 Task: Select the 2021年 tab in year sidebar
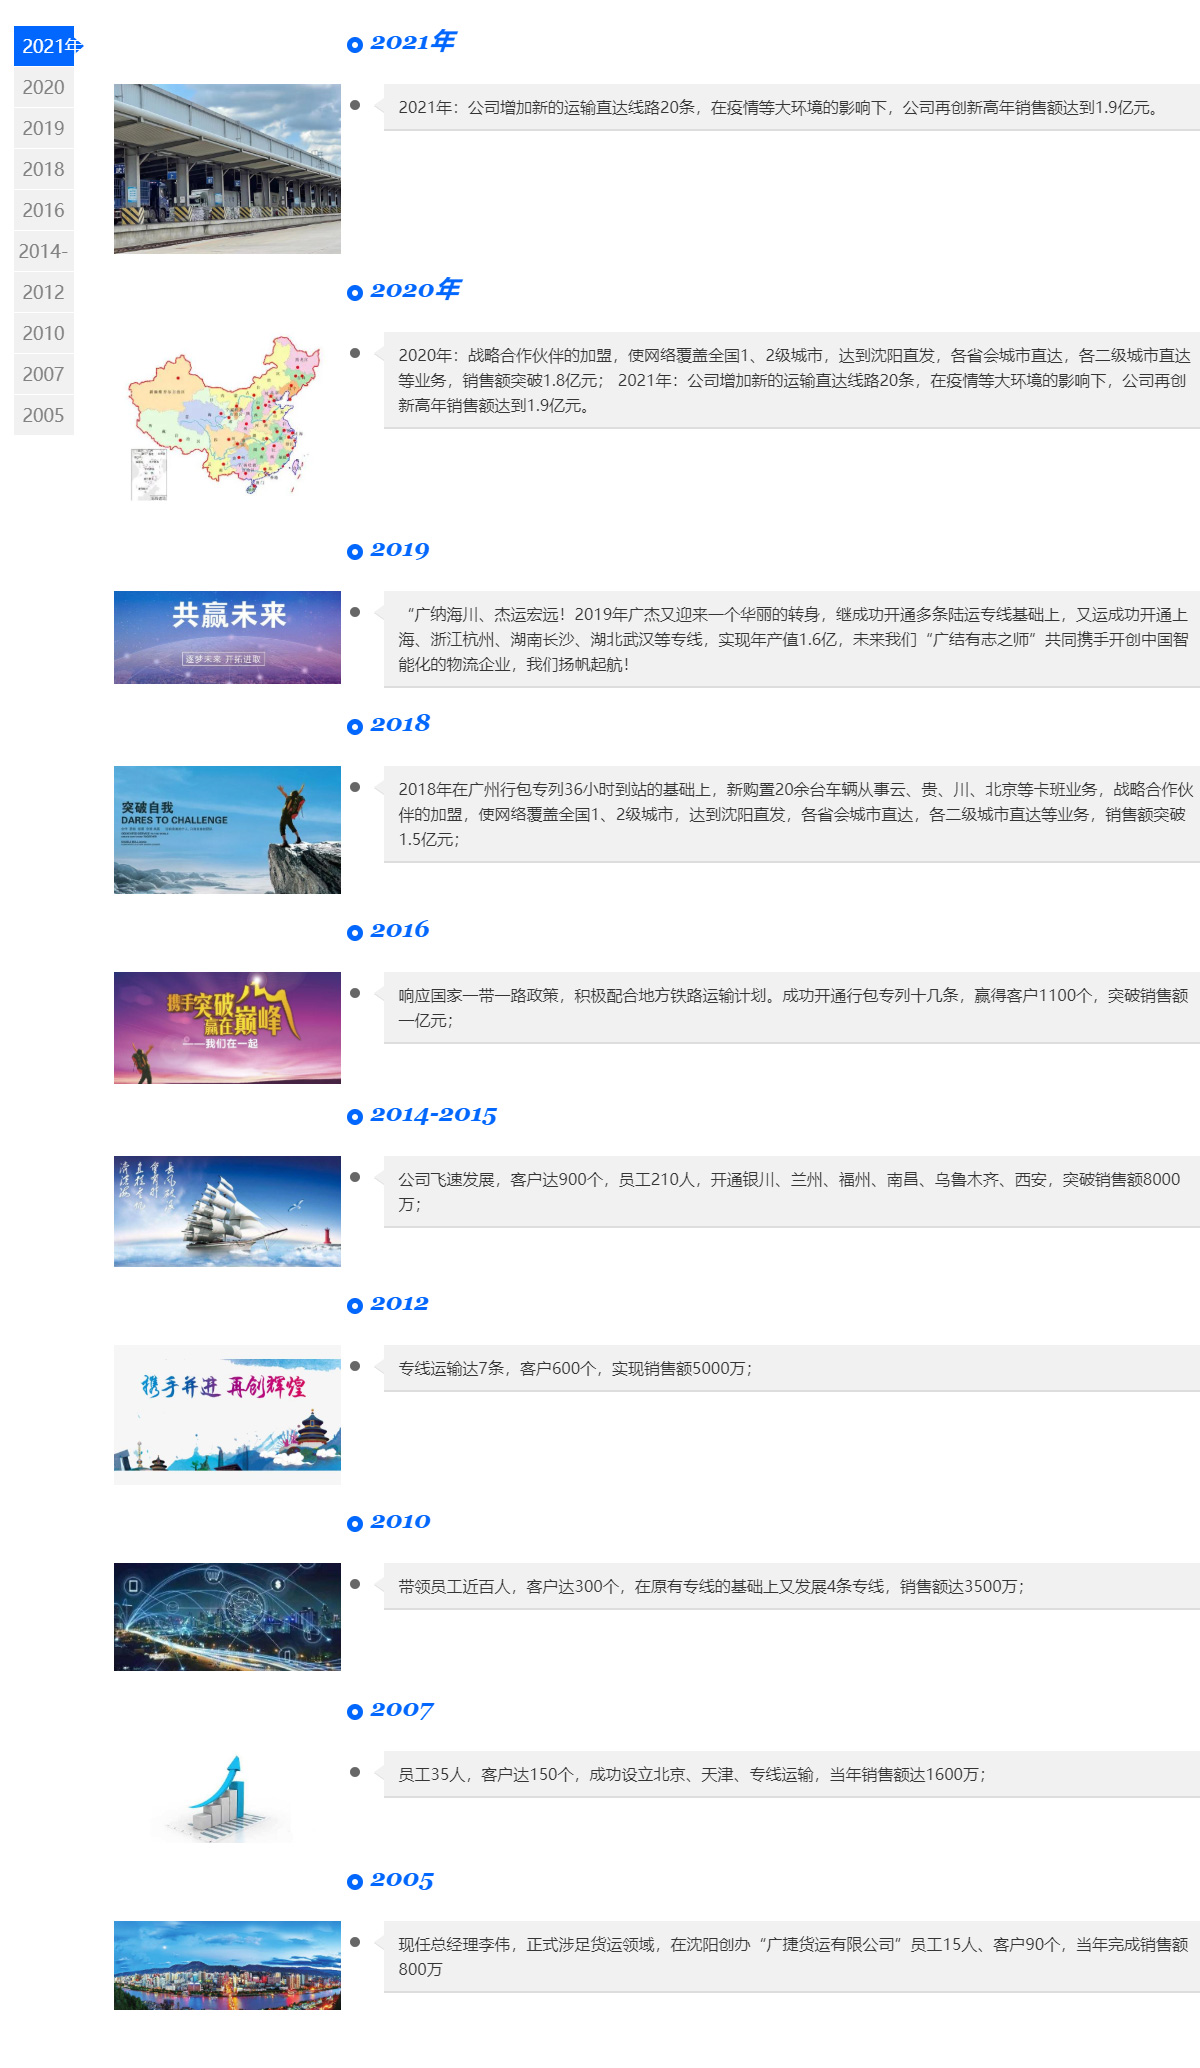[x=44, y=46]
